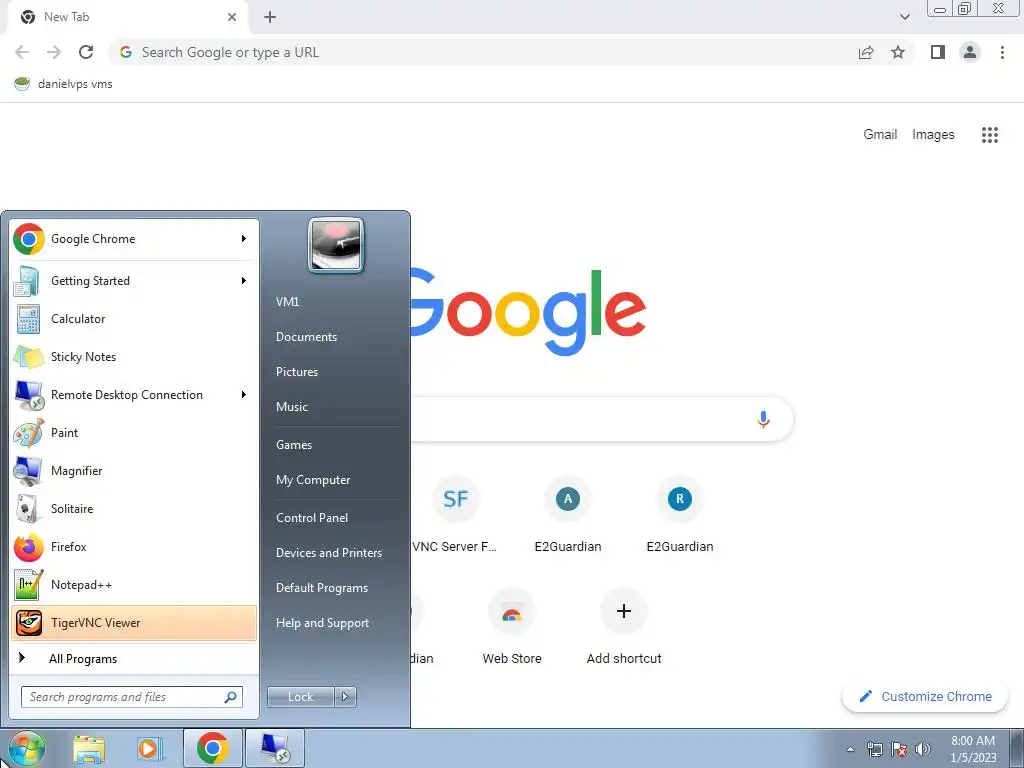The width and height of the screenshot is (1024, 768).
Task: Open Remote Desktop taskbar icon
Action: [274, 748]
